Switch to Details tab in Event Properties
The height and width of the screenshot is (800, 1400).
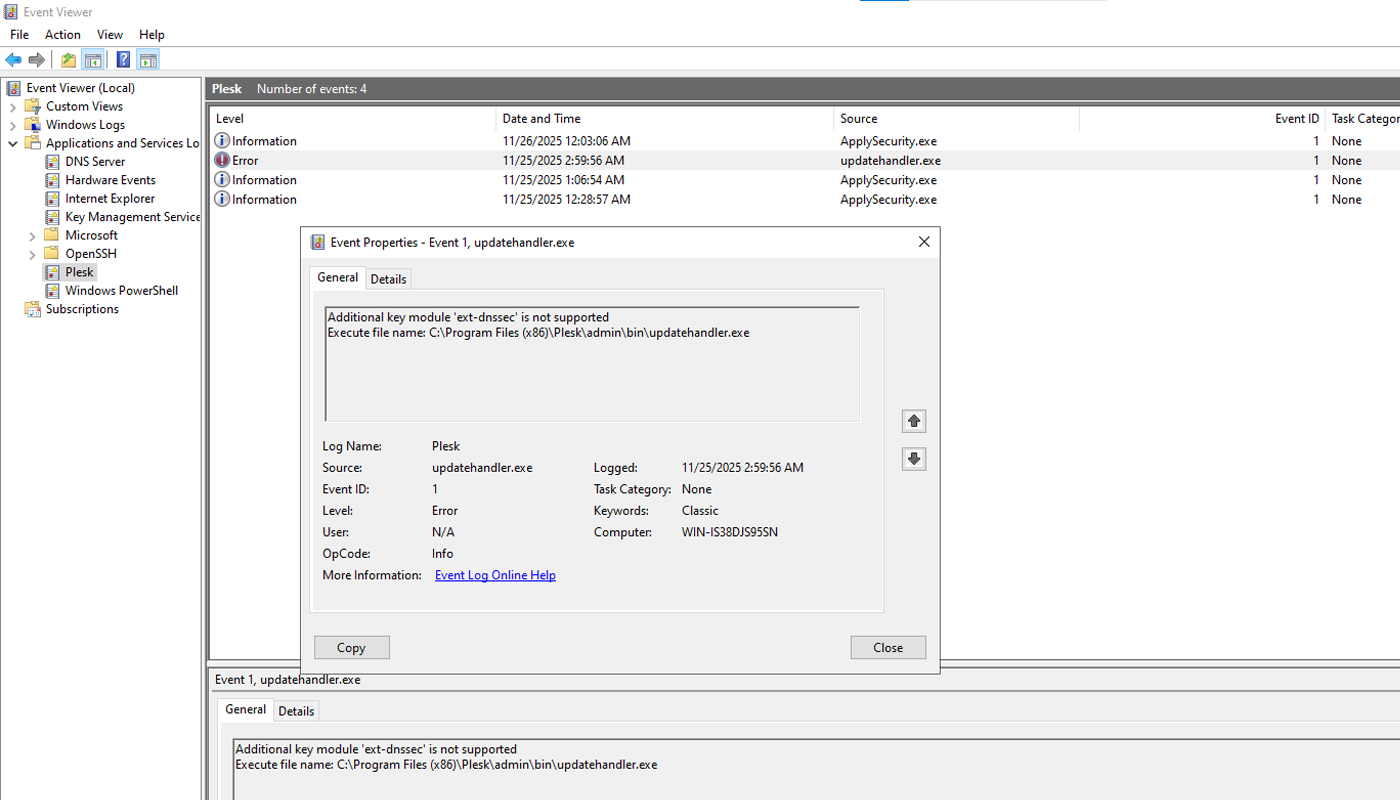coord(388,279)
